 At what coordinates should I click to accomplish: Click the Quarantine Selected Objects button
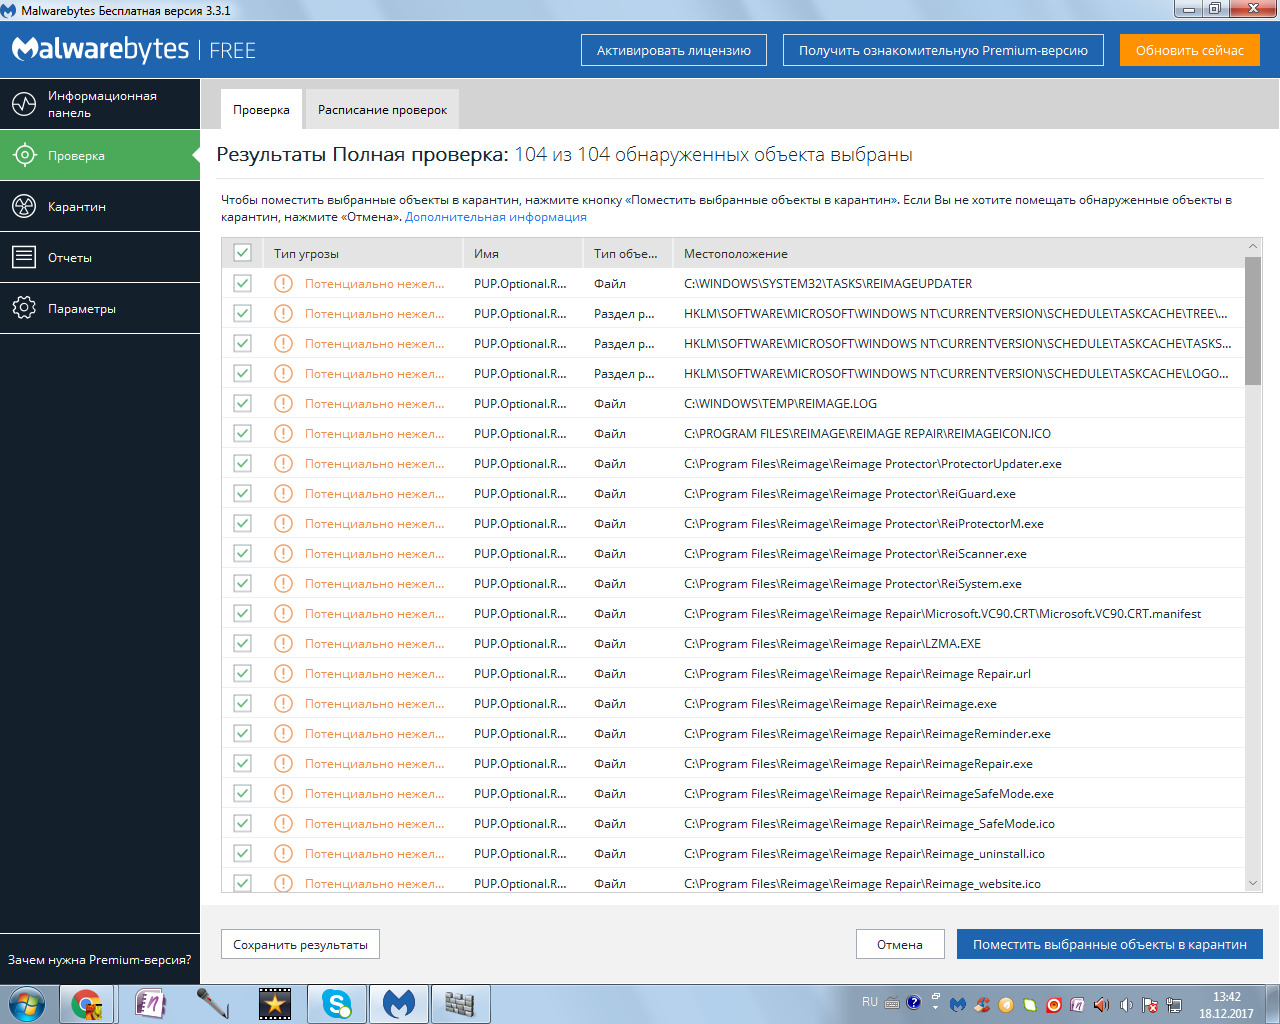click(1109, 945)
